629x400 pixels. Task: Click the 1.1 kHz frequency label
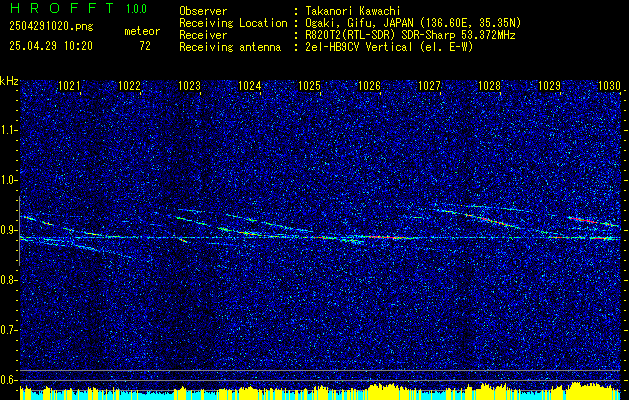click(x=8, y=130)
